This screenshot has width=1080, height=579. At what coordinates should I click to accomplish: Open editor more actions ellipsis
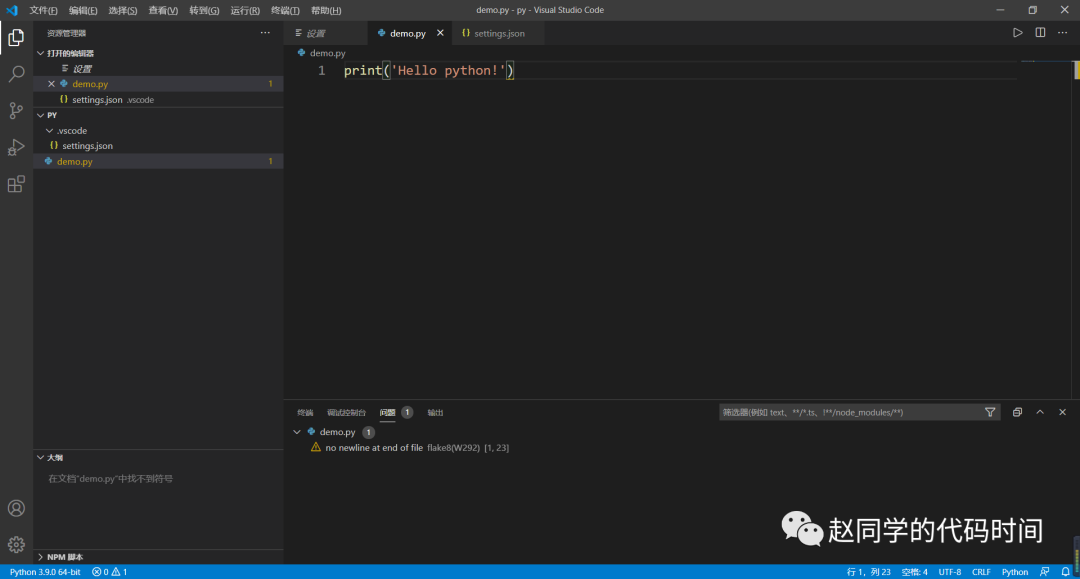click(x=1063, y=32)
